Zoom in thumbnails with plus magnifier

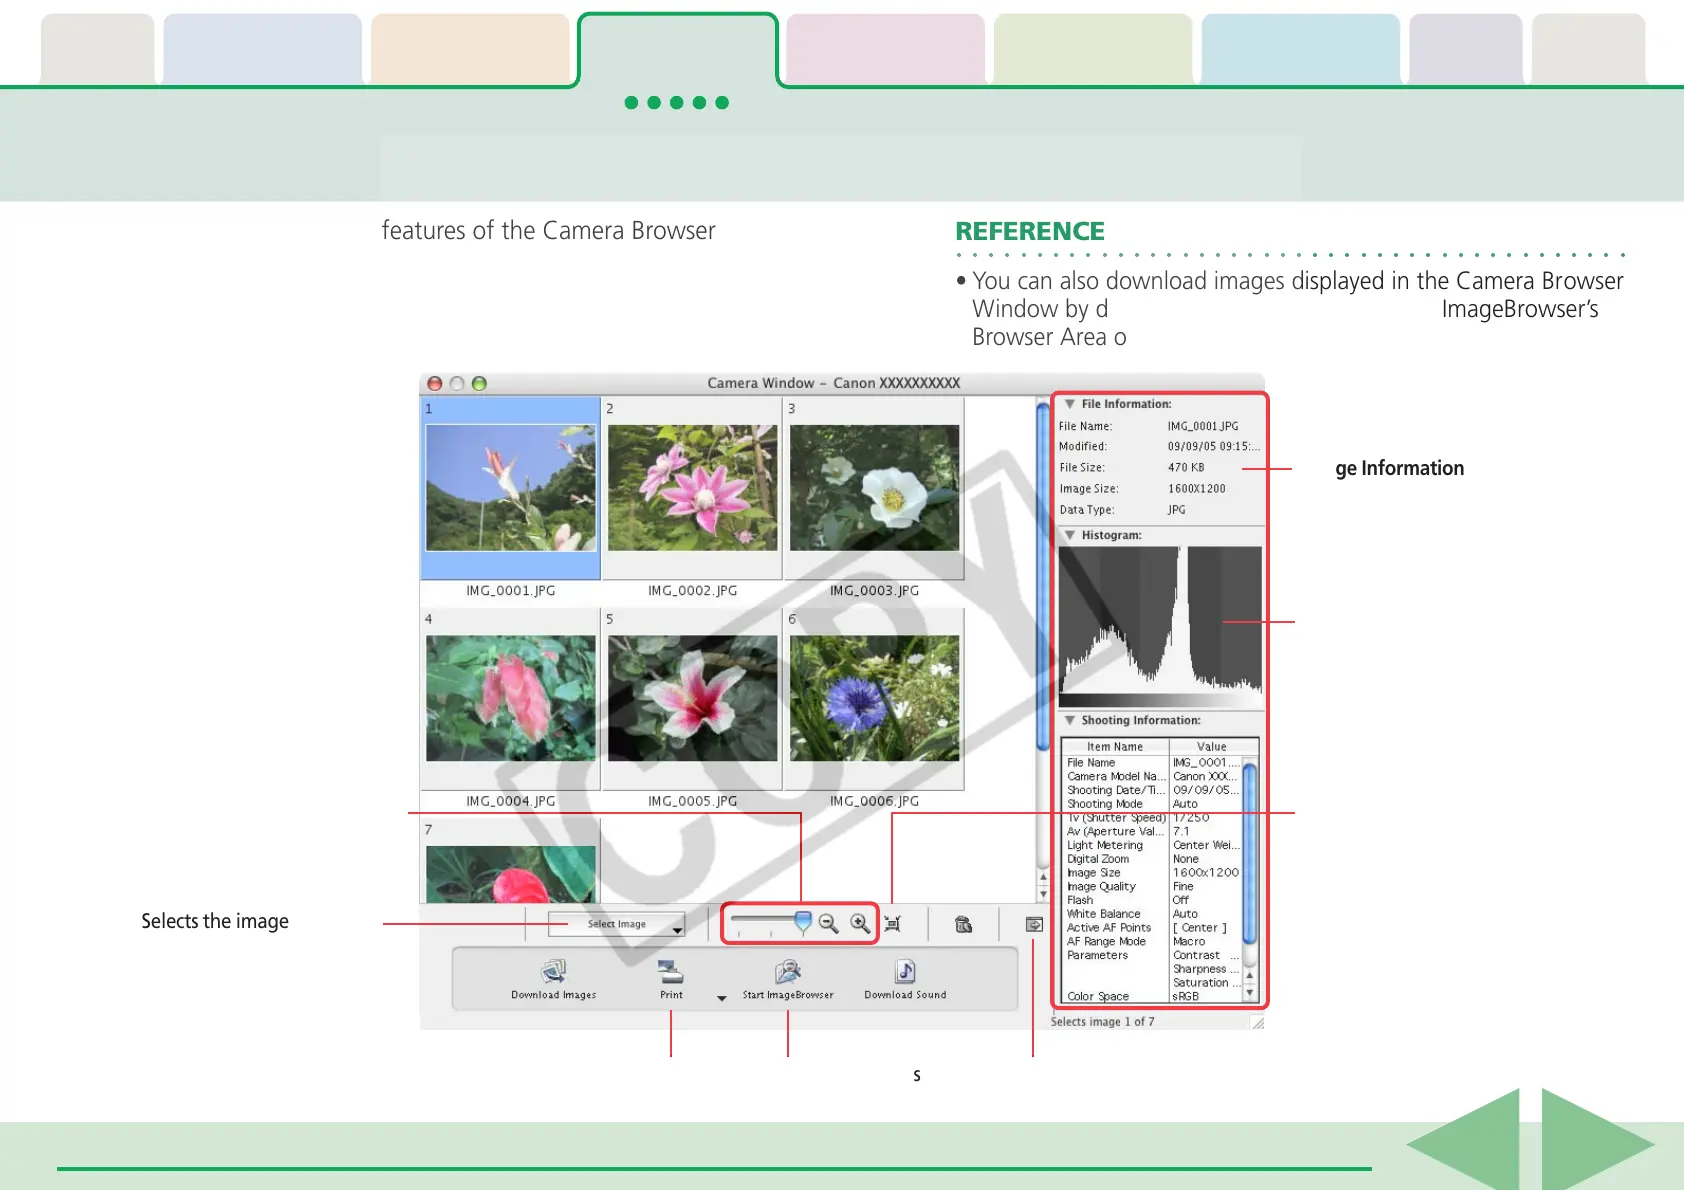click(x=860, y=924)
